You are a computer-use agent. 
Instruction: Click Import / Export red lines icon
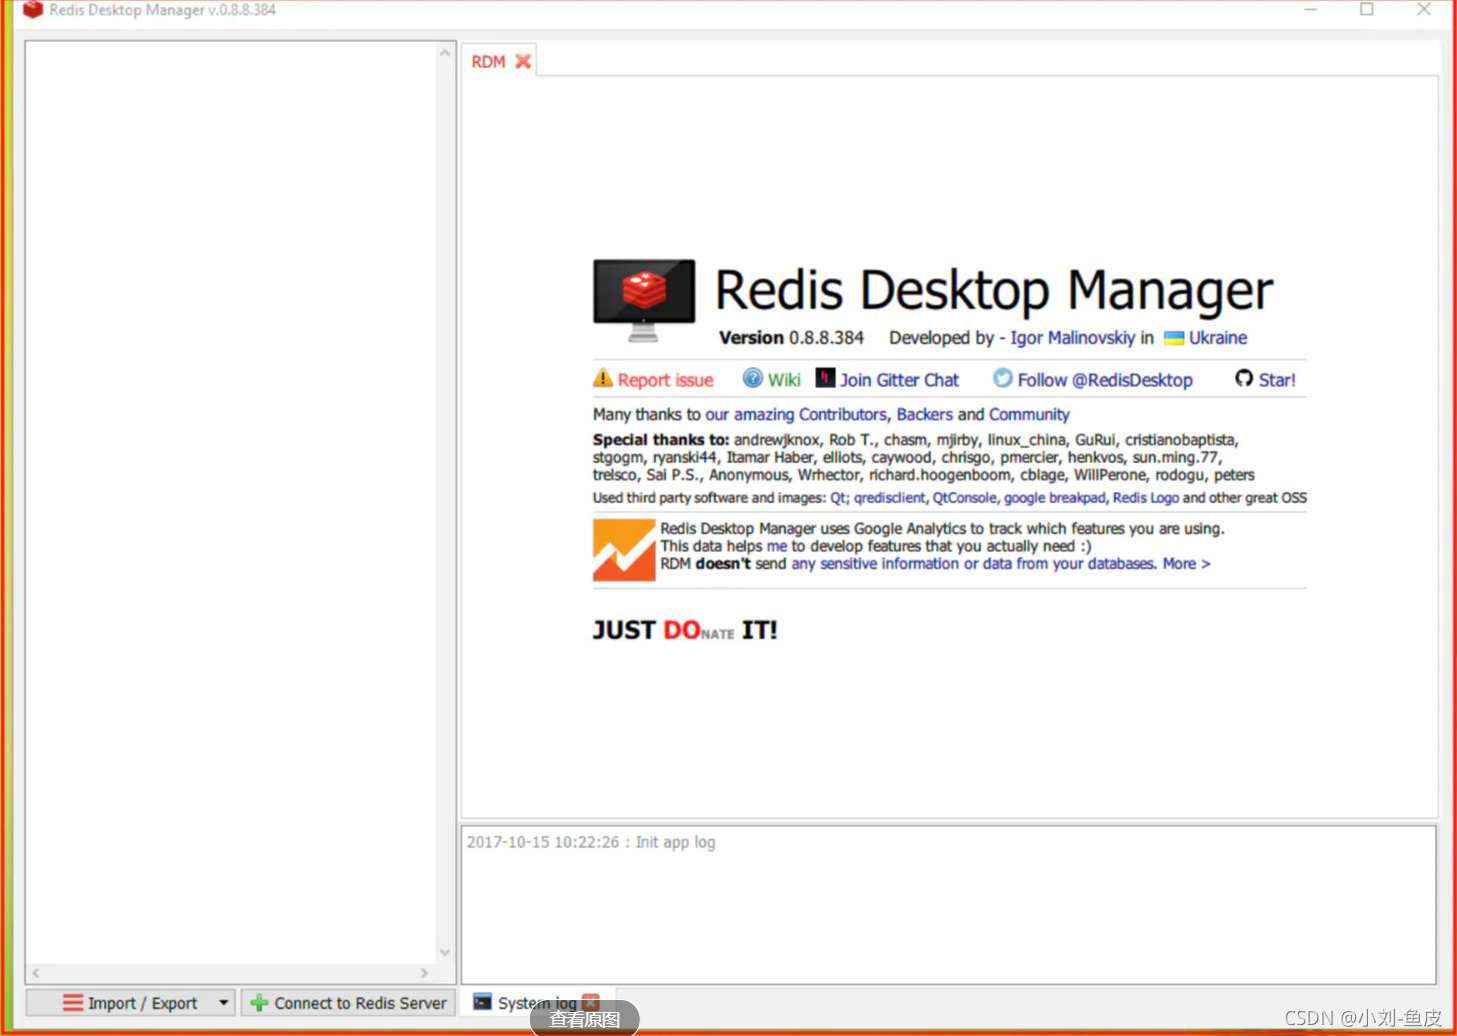[73, 1003]
